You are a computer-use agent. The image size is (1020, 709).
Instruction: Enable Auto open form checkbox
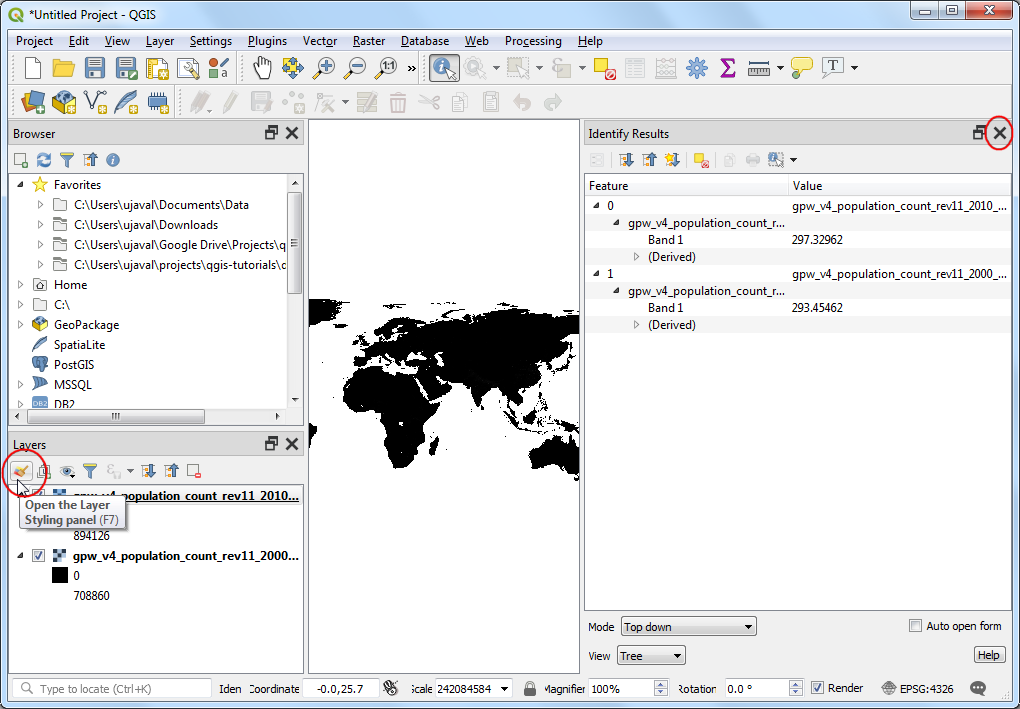[x=915, y=626]
